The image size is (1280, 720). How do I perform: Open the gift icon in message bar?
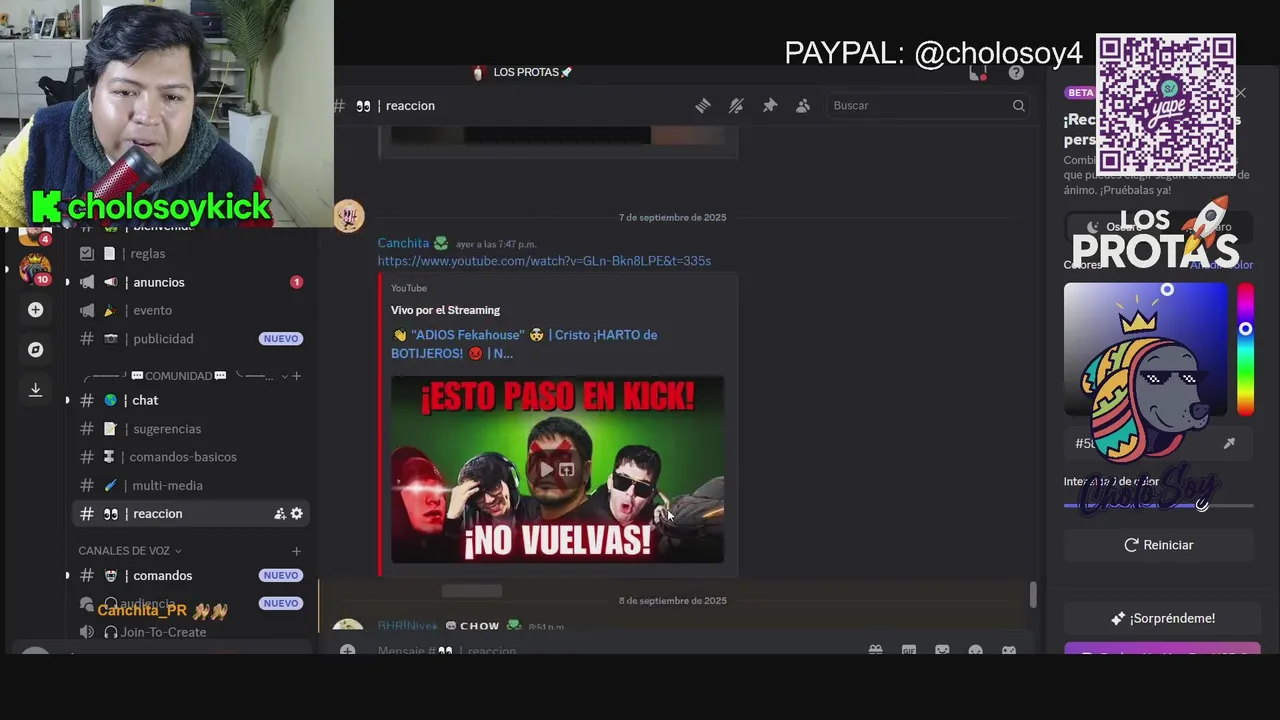(x=875, y=651)
